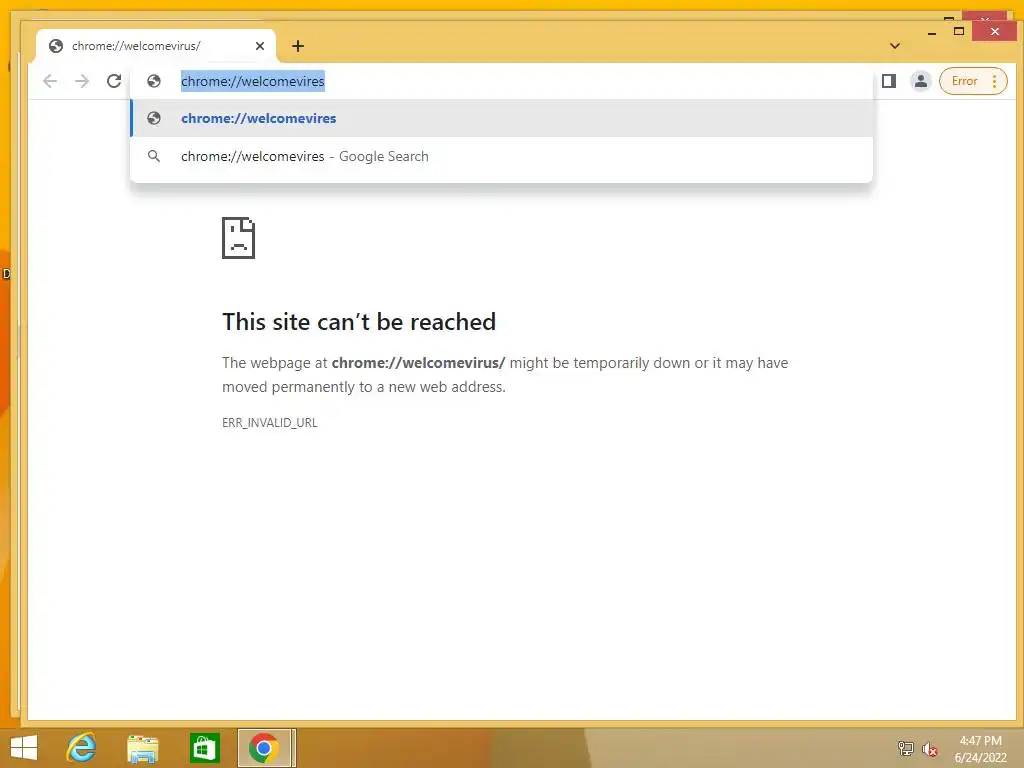Launch Internet Explorer from taskbar
Image resolution: width=1024 pixels, height=768 pixels.
[x=82, y=748]
